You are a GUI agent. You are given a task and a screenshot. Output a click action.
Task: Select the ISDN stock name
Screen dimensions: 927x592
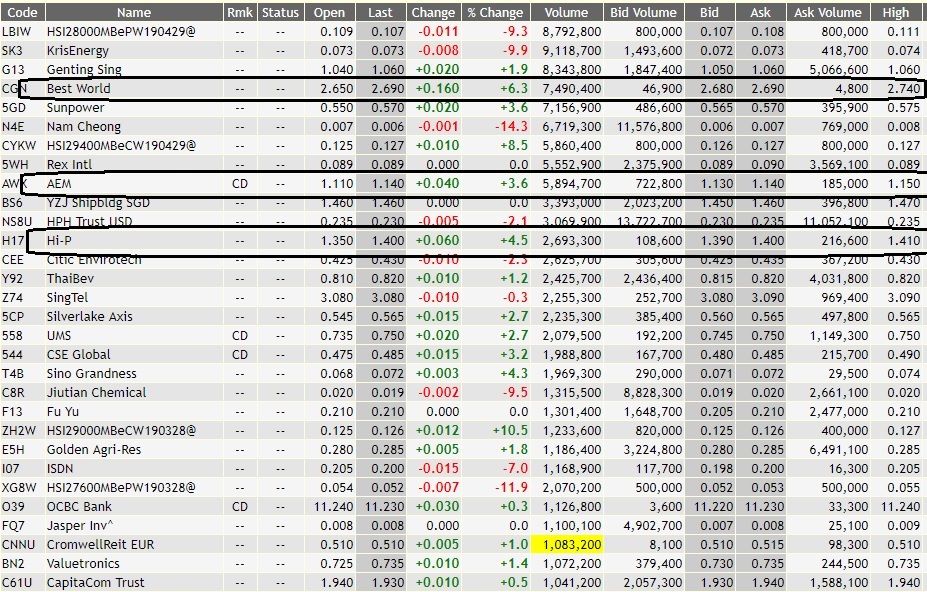(x=60, y=469)
